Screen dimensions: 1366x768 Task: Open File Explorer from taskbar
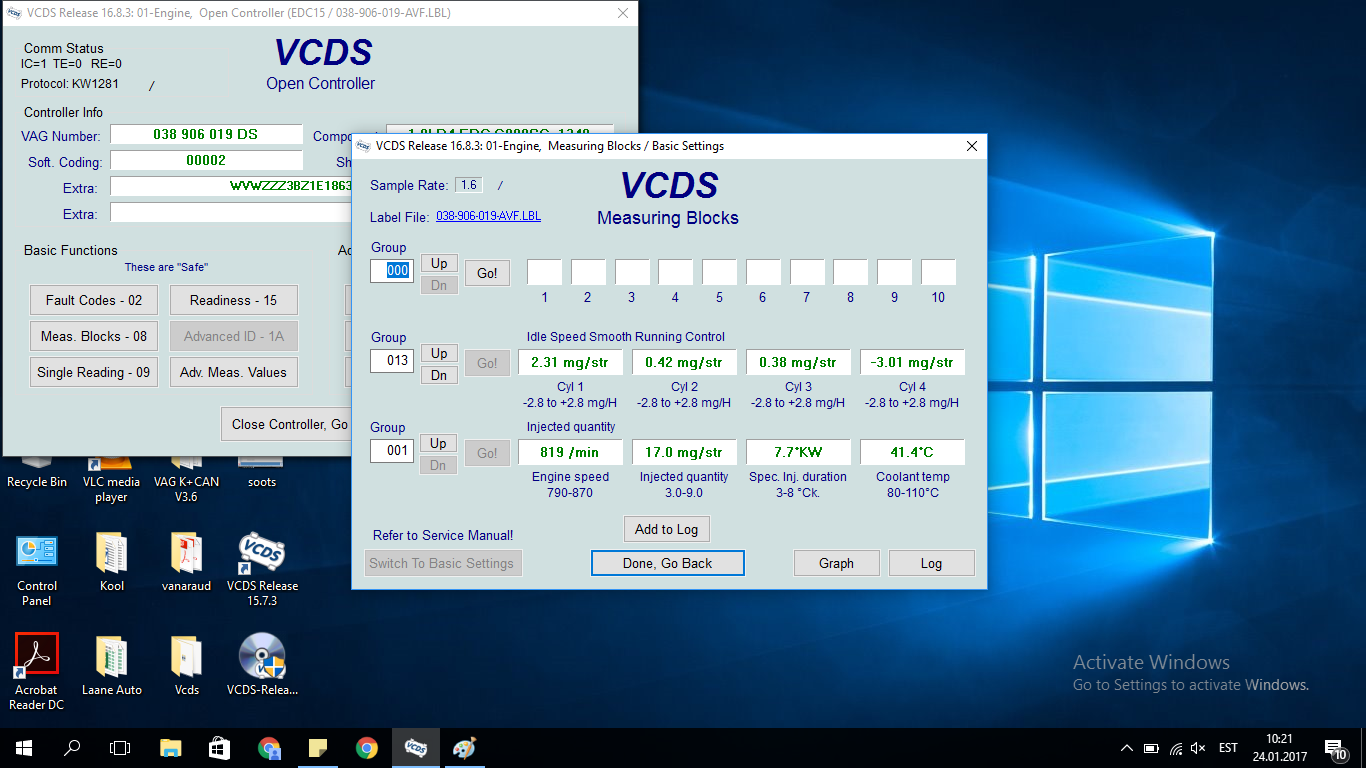(x=171, y=747)
